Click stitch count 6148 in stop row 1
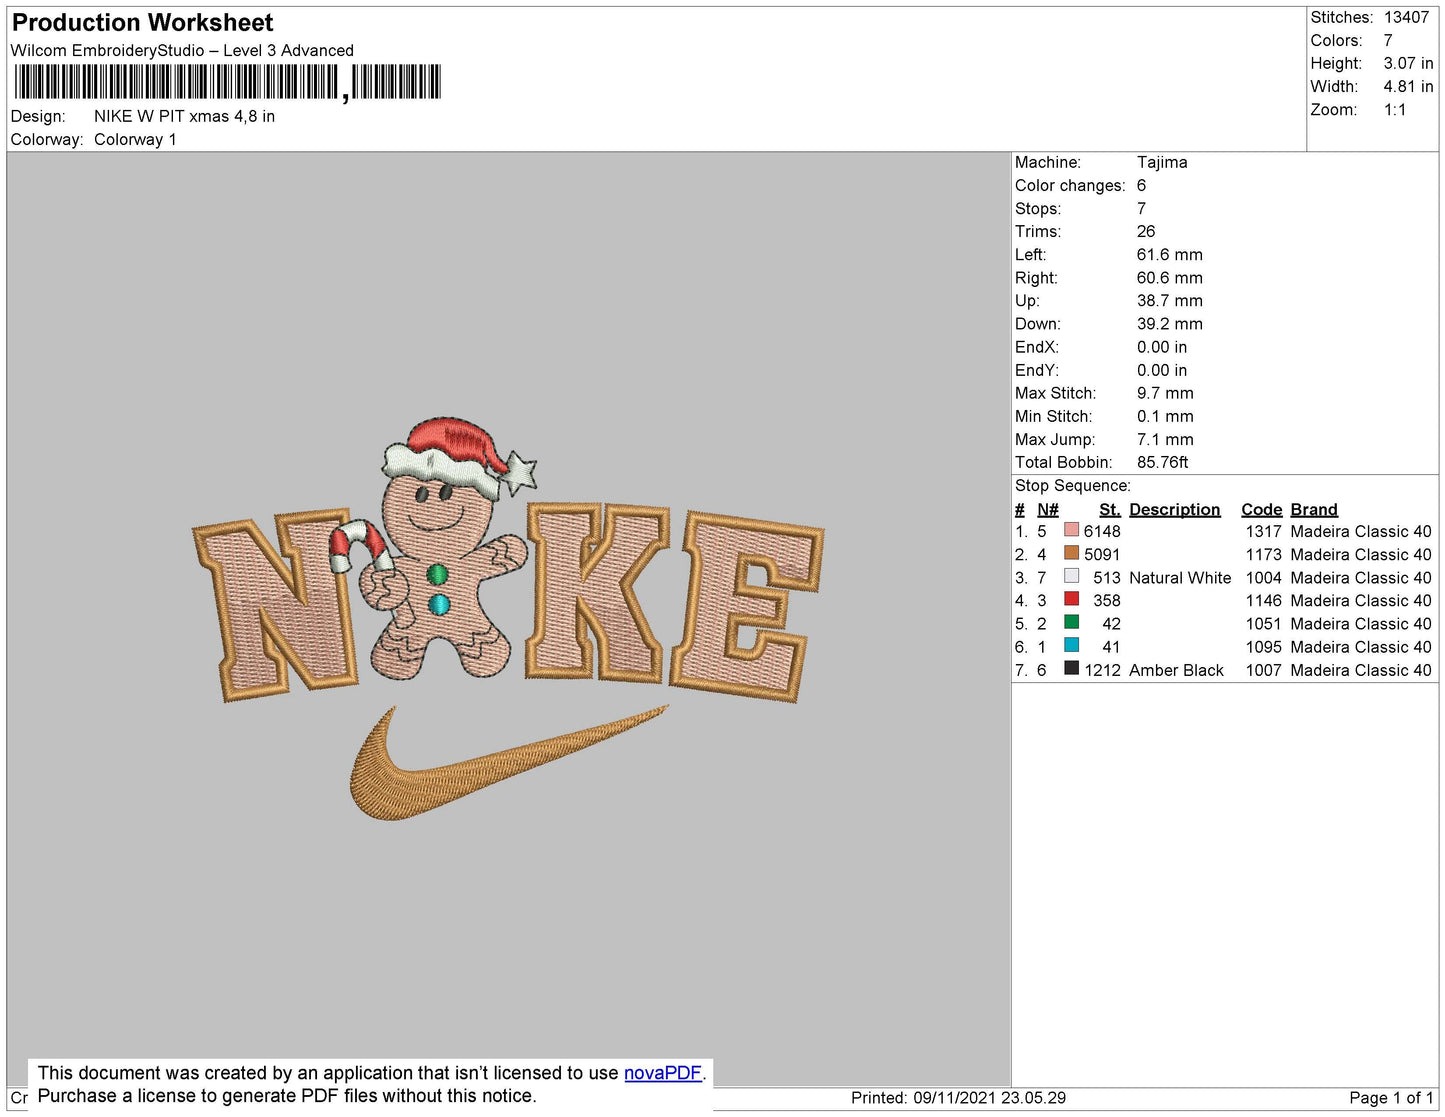Image resolution: width=1445 pixels, height=1117 pixels. coord(1102,531)
